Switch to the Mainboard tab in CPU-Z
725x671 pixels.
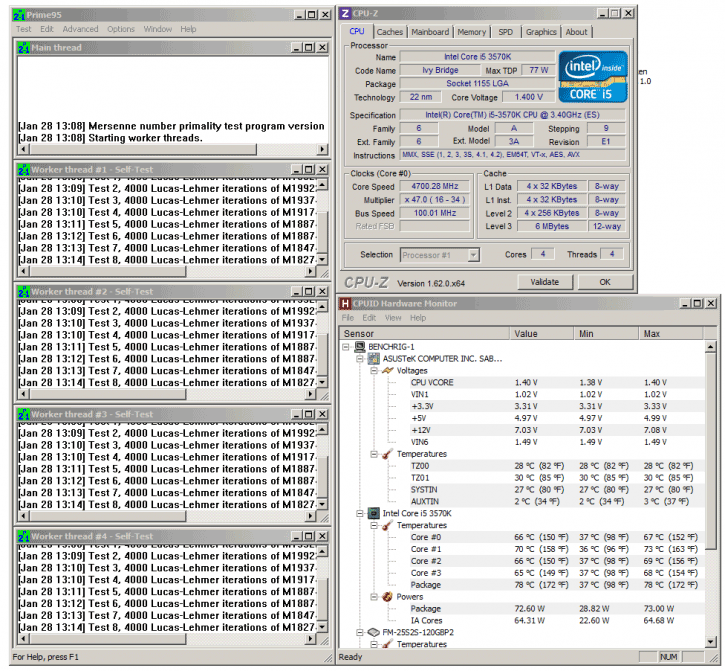[430, 32]
